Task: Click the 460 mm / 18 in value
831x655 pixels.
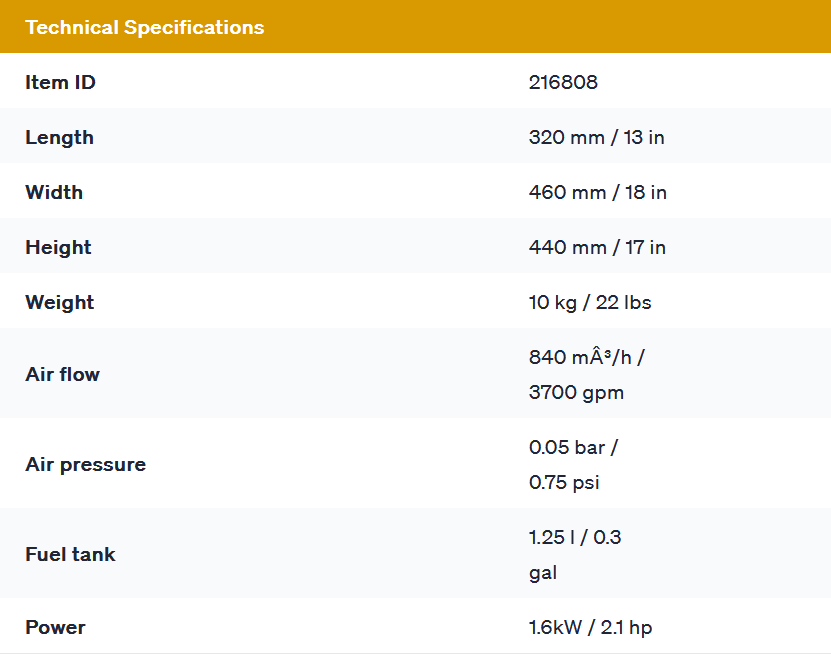Action: [x=597, y=192]
